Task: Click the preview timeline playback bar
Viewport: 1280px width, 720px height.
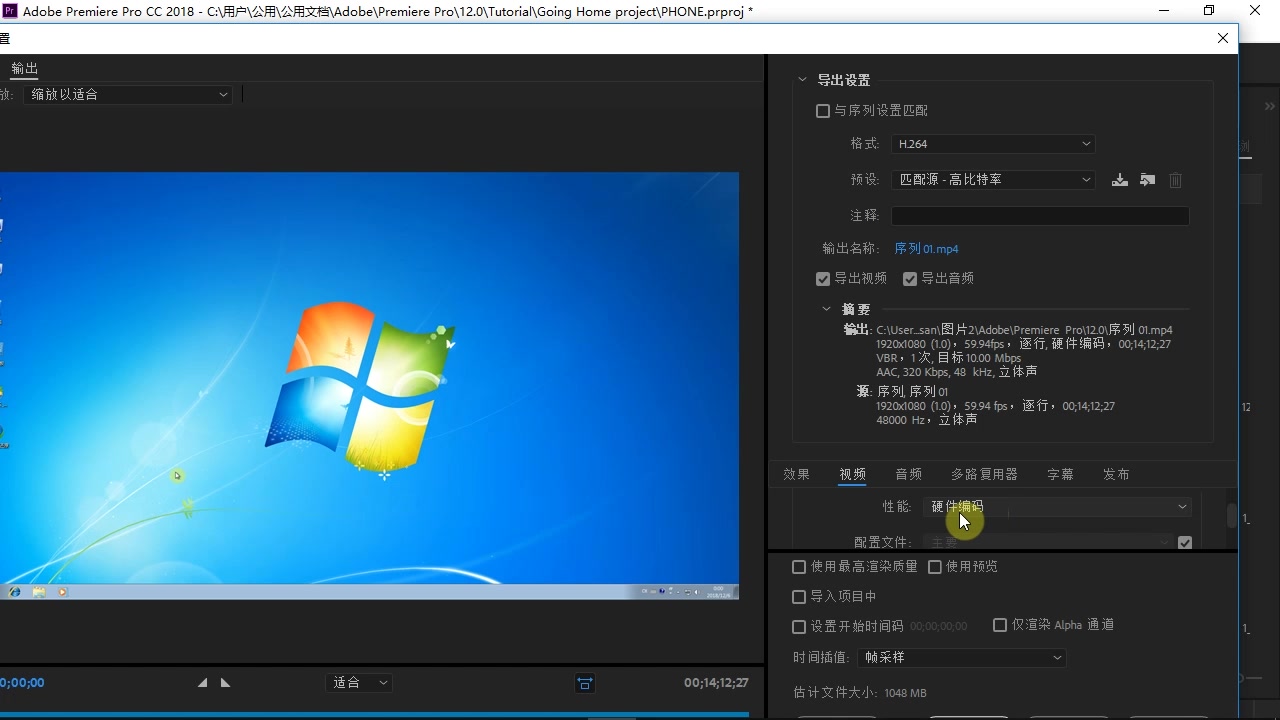Action: (374, 714)
